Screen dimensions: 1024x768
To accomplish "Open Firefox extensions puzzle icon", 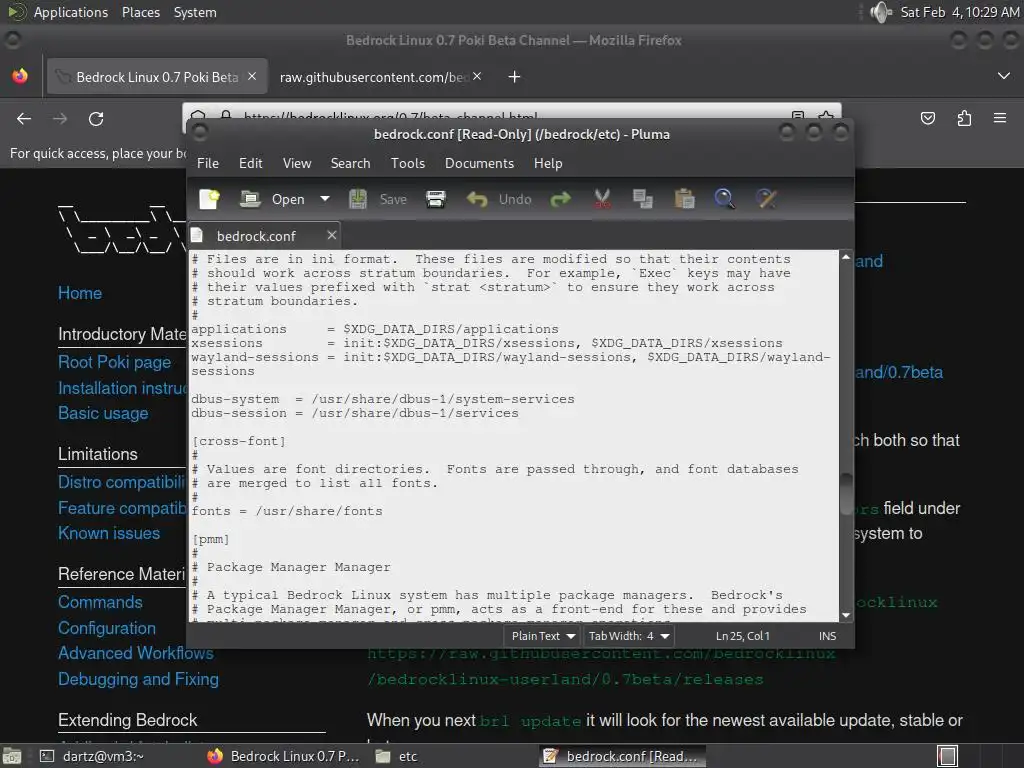I will (x=964, y=118).
